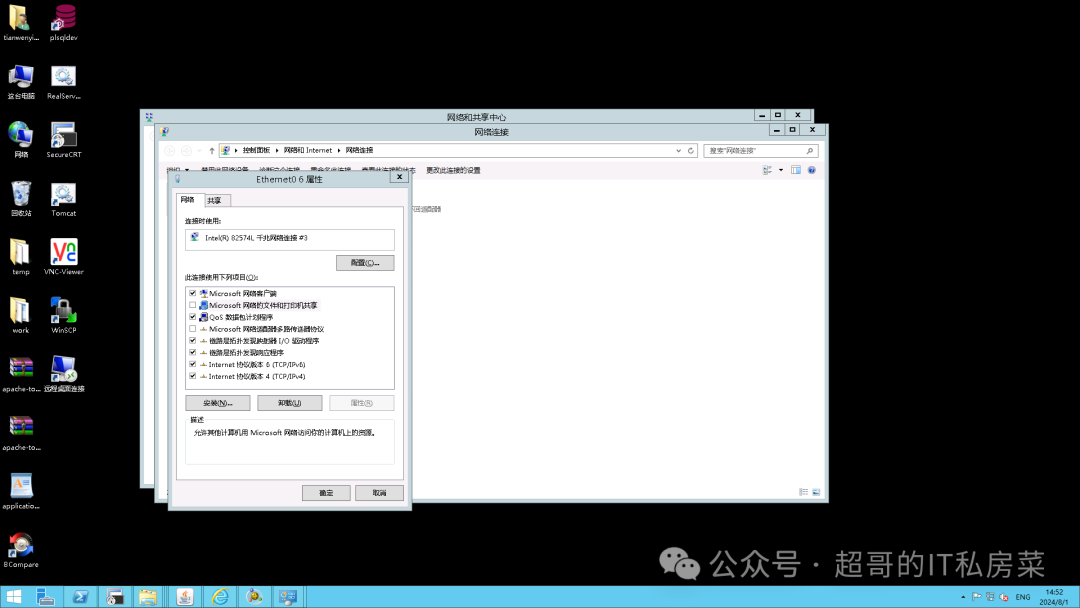
Task: Close the Ethernet0 6 属性 dialog
Action: (x=399, y=177)
